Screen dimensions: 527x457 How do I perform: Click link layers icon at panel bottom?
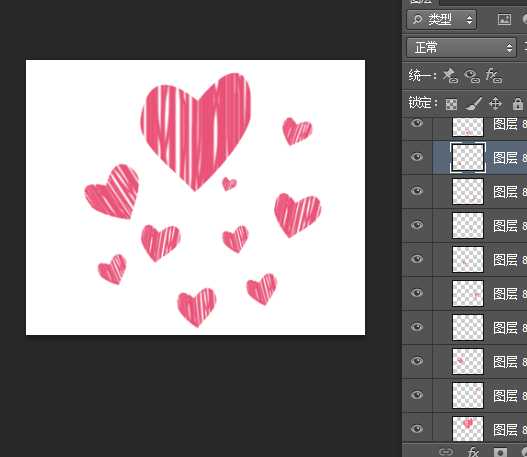(446, 452)
